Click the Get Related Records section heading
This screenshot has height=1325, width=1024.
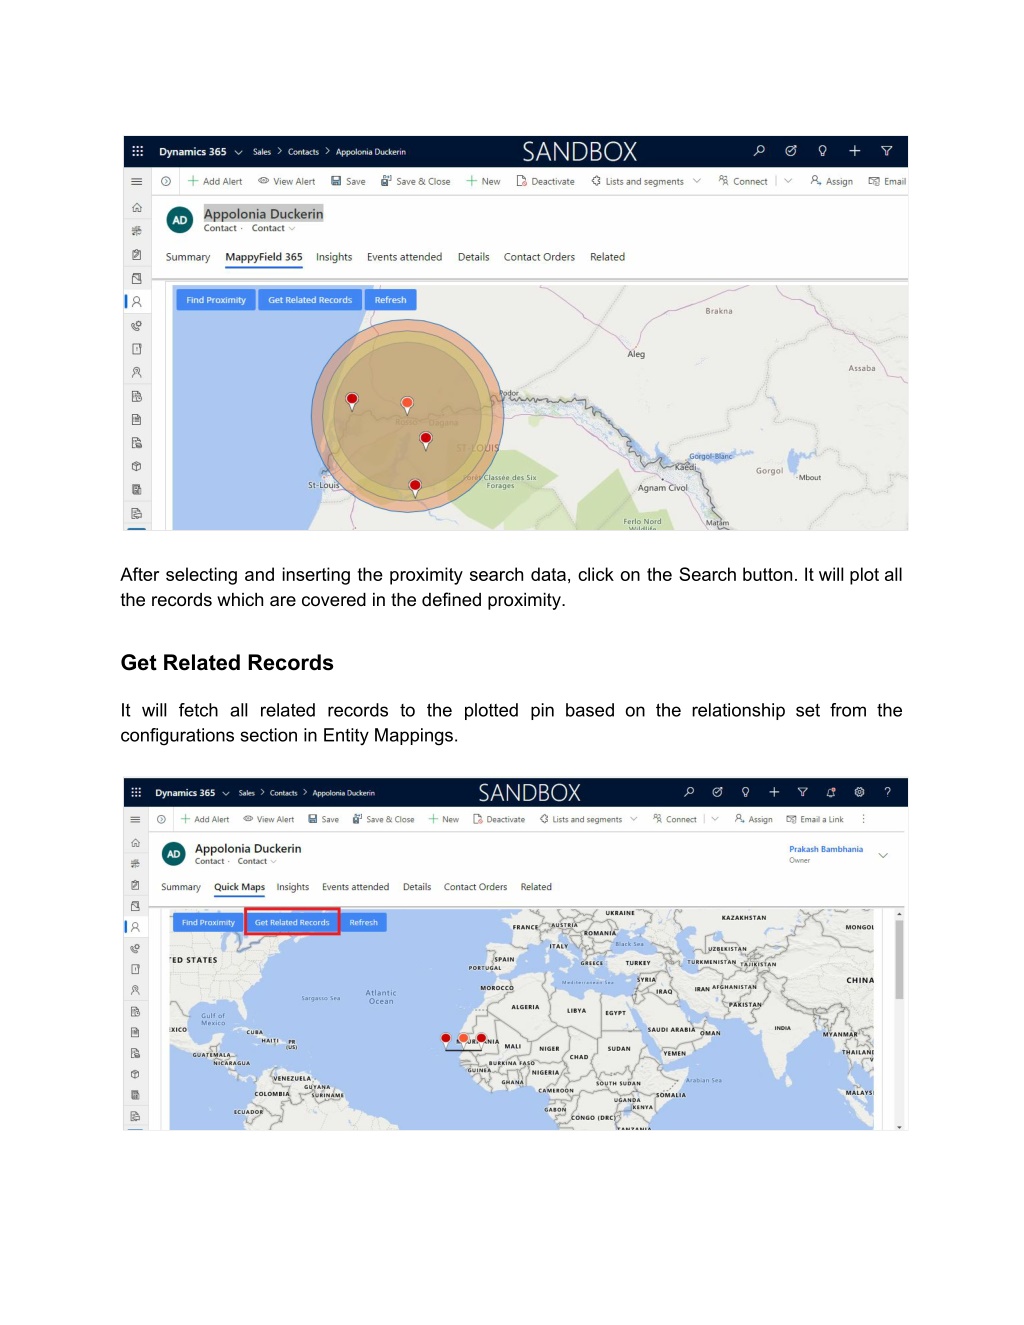(x=227, y=663)
